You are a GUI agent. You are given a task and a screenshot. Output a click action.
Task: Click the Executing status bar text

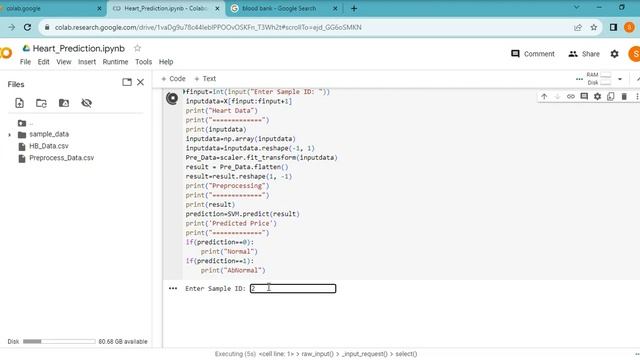pyautogui.click(x=316, y=354)
